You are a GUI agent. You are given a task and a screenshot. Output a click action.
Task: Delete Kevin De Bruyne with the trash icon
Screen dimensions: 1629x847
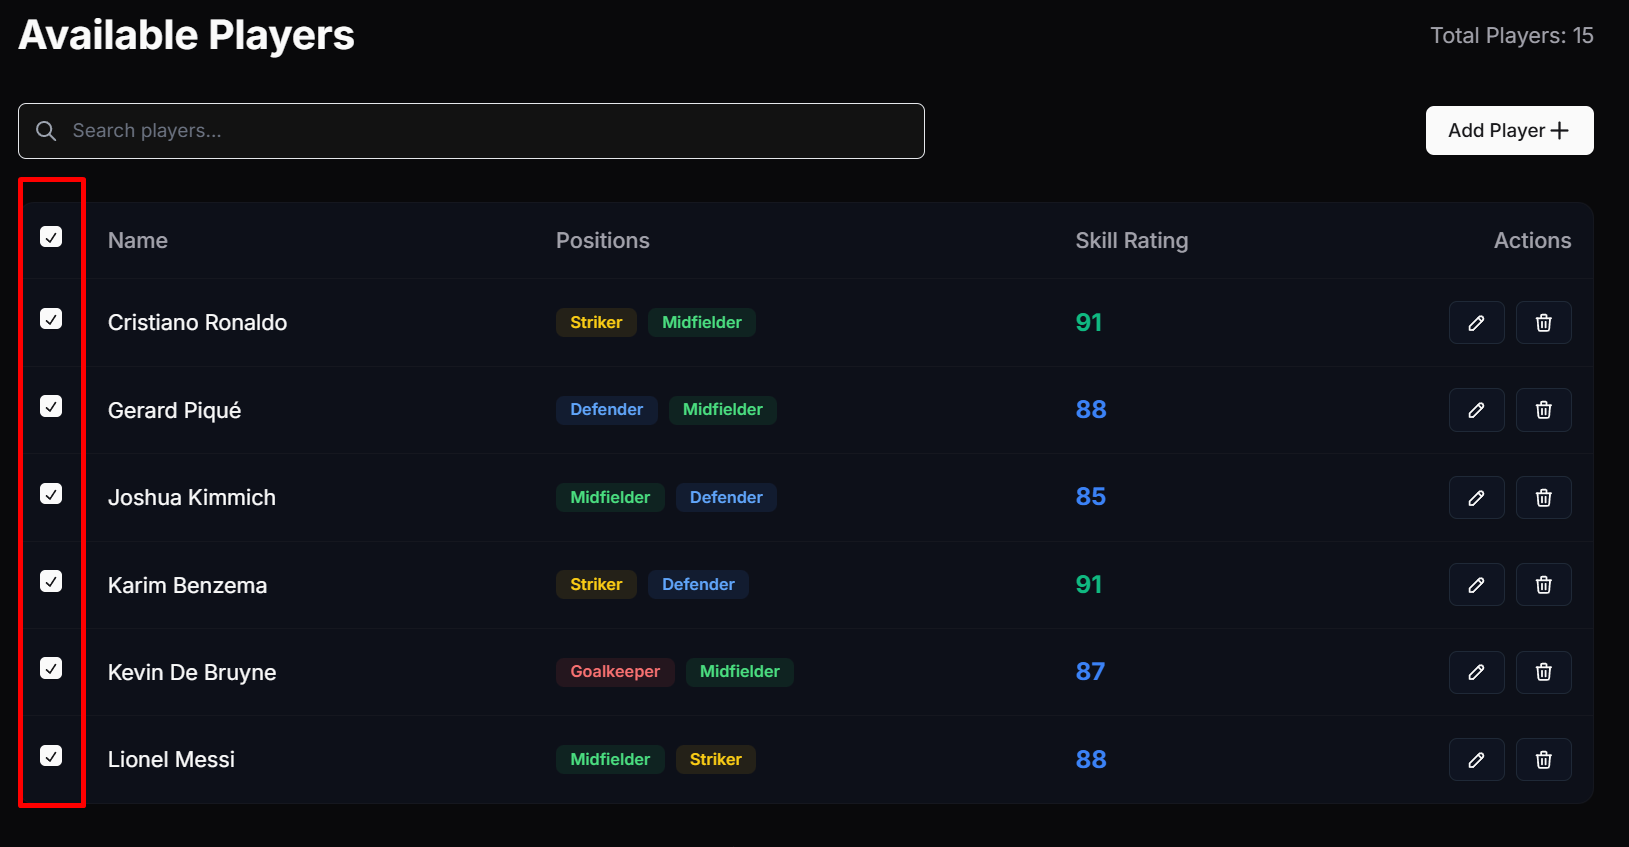pos(1543,672)
